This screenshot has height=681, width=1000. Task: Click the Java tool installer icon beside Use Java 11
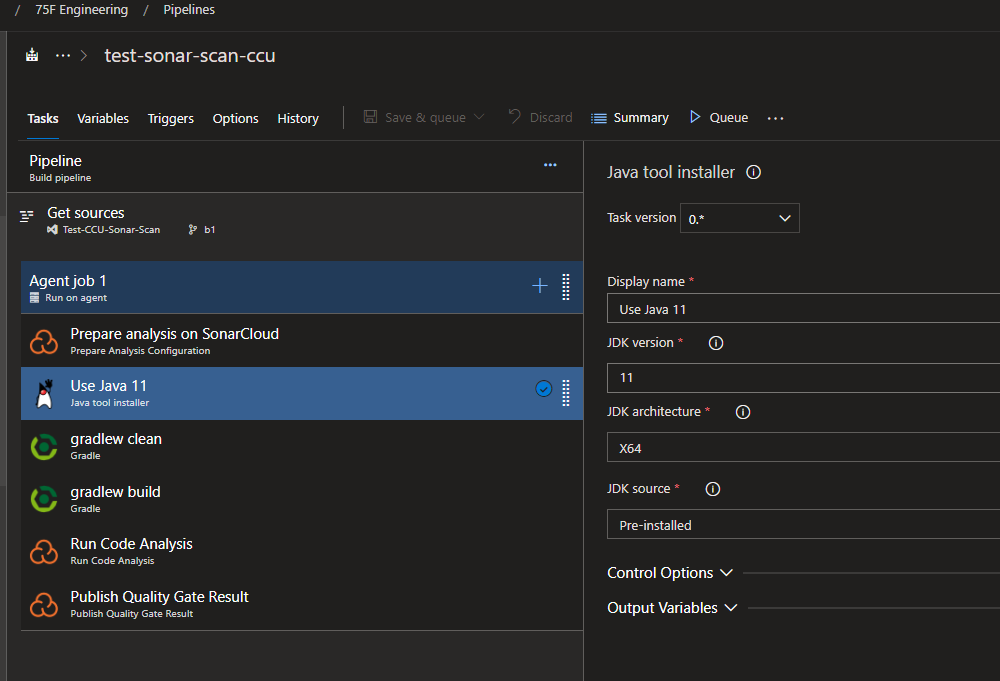coord(44,393)
